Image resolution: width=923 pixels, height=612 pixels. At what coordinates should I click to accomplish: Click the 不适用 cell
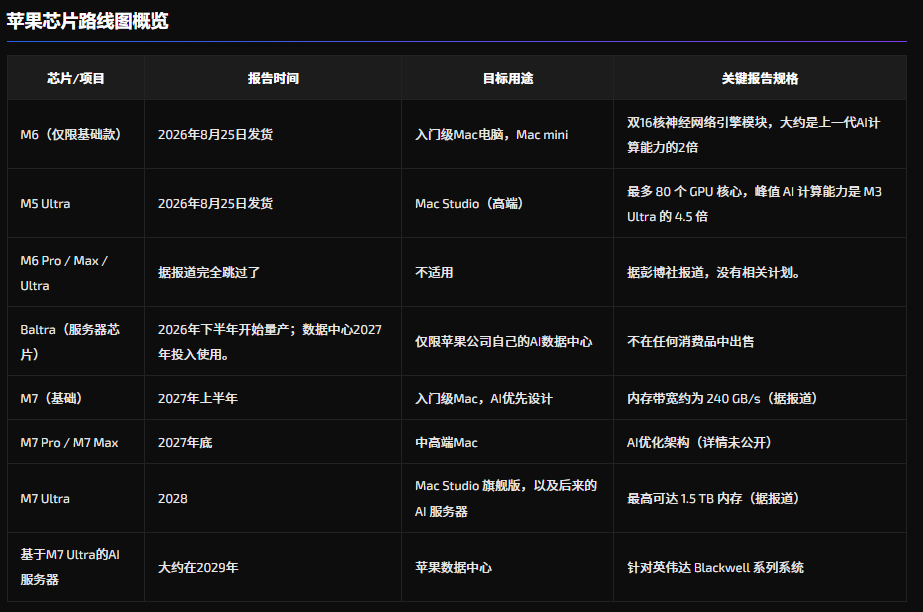[507, 272]
